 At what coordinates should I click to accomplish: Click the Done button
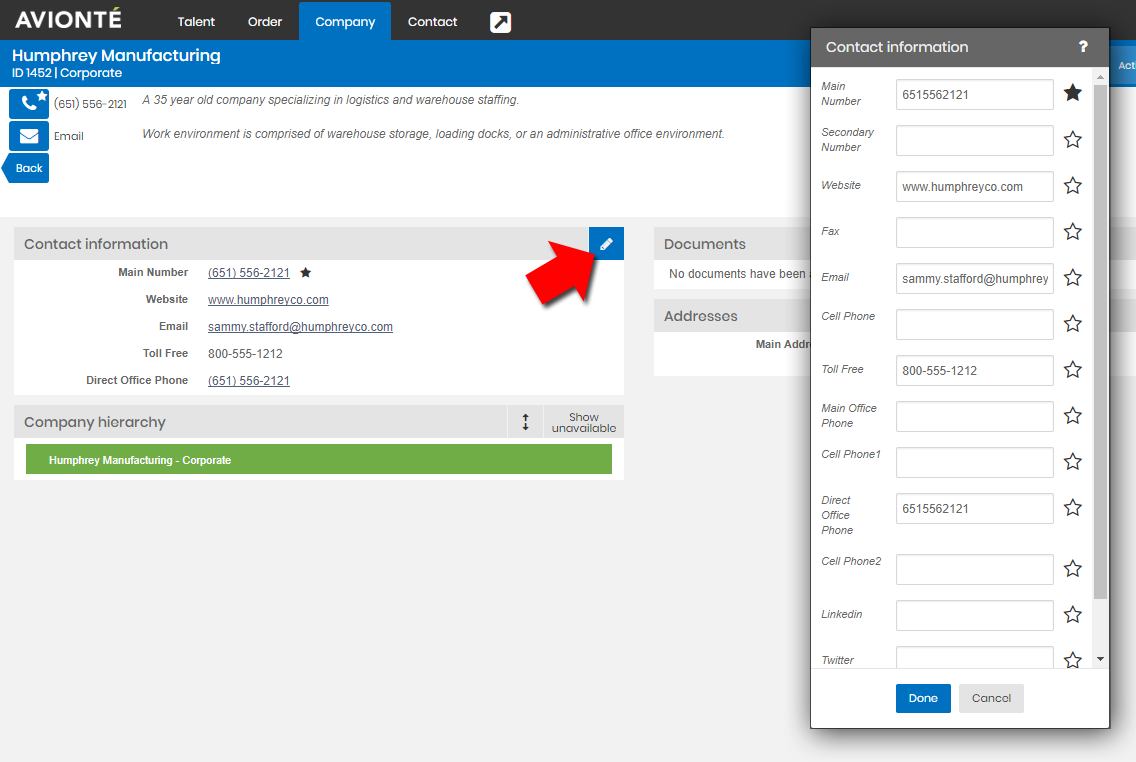(x=923, y=698)
